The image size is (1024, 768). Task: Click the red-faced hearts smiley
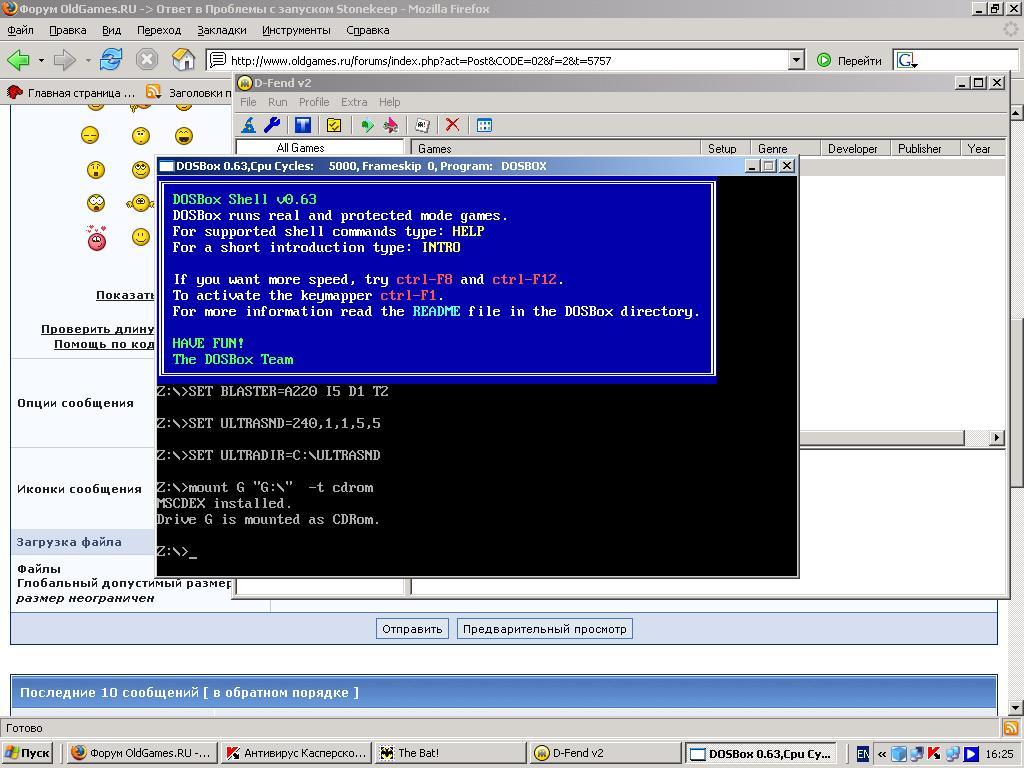[x=97, y=238]
